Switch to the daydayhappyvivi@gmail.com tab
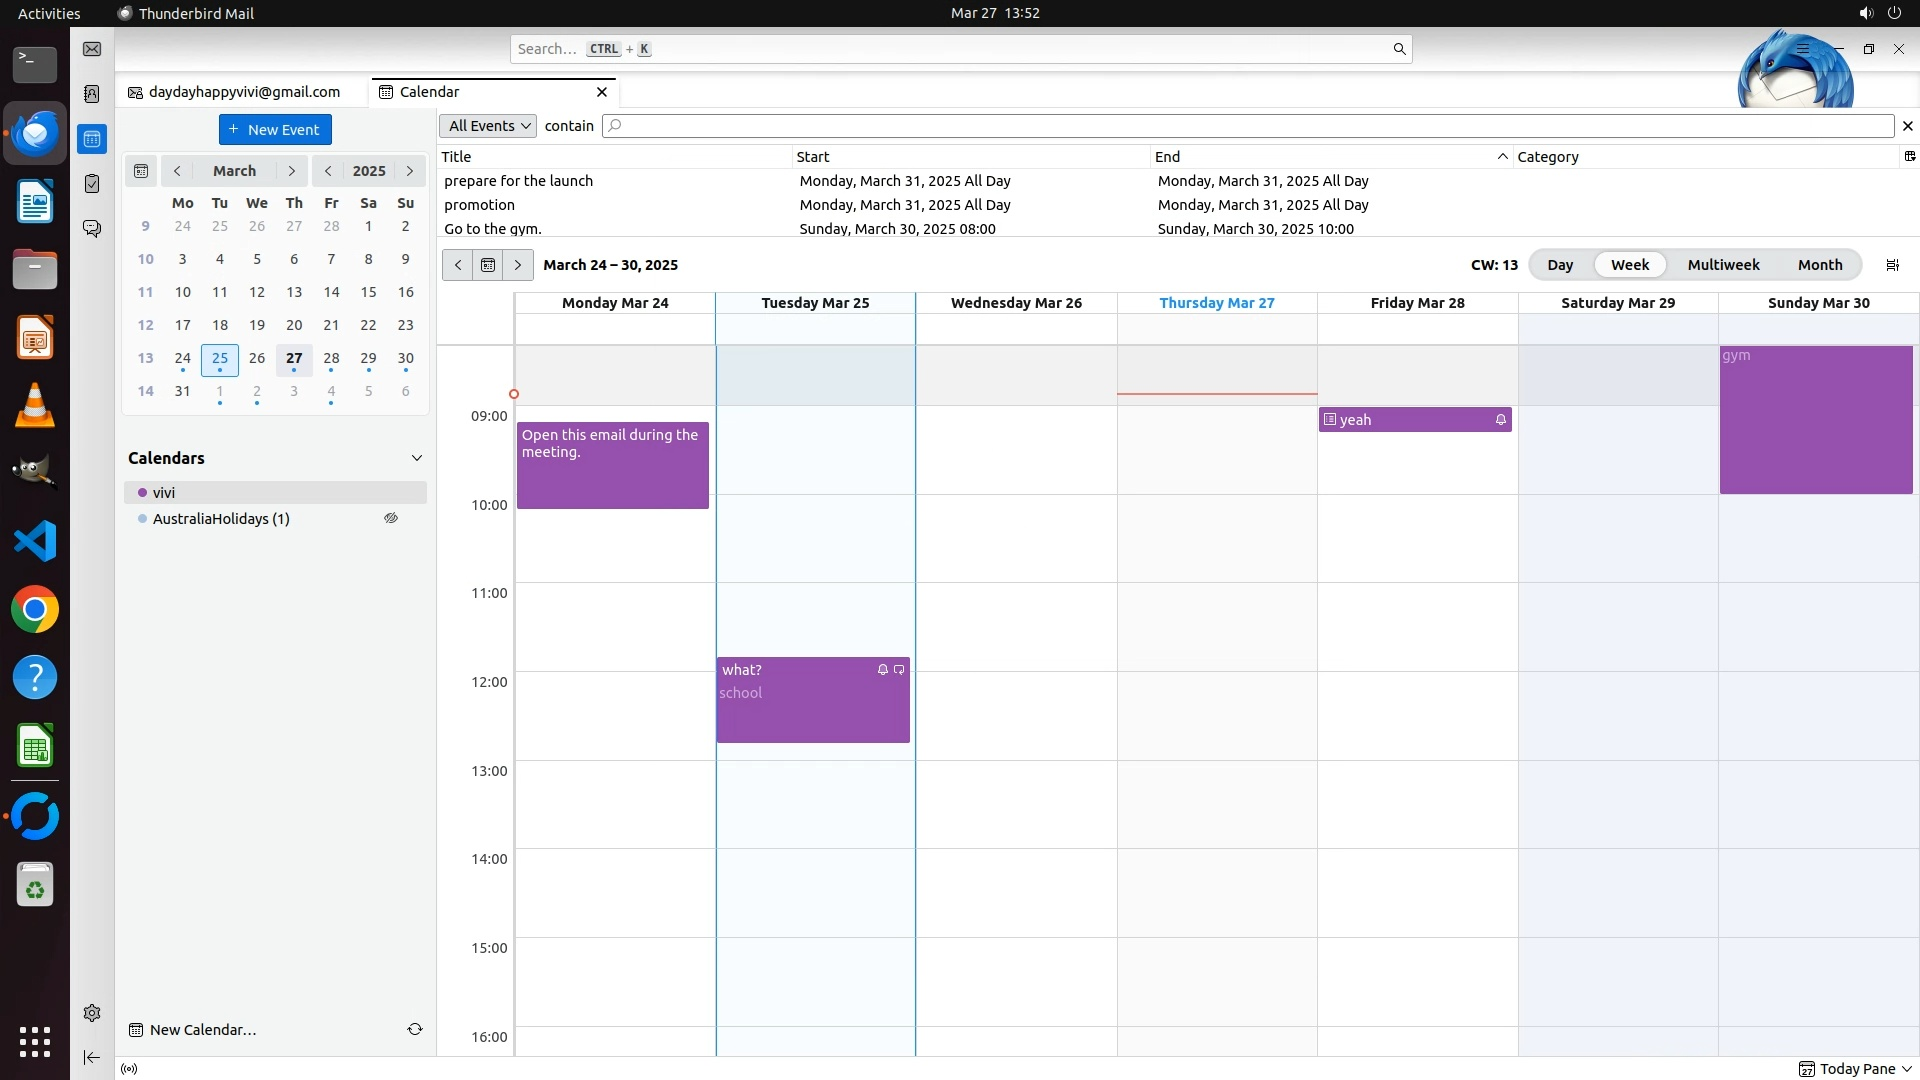Image resolution: width=1920 pixels, height=1080 pixels. (243, 92)
